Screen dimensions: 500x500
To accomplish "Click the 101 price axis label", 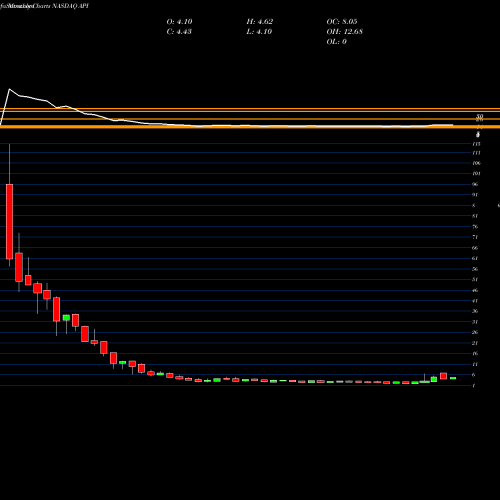I will click(476, 173).
